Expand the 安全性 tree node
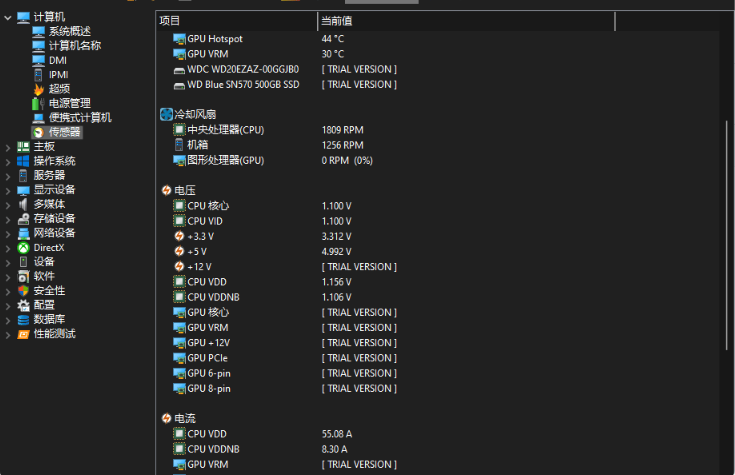 (8, 292)
